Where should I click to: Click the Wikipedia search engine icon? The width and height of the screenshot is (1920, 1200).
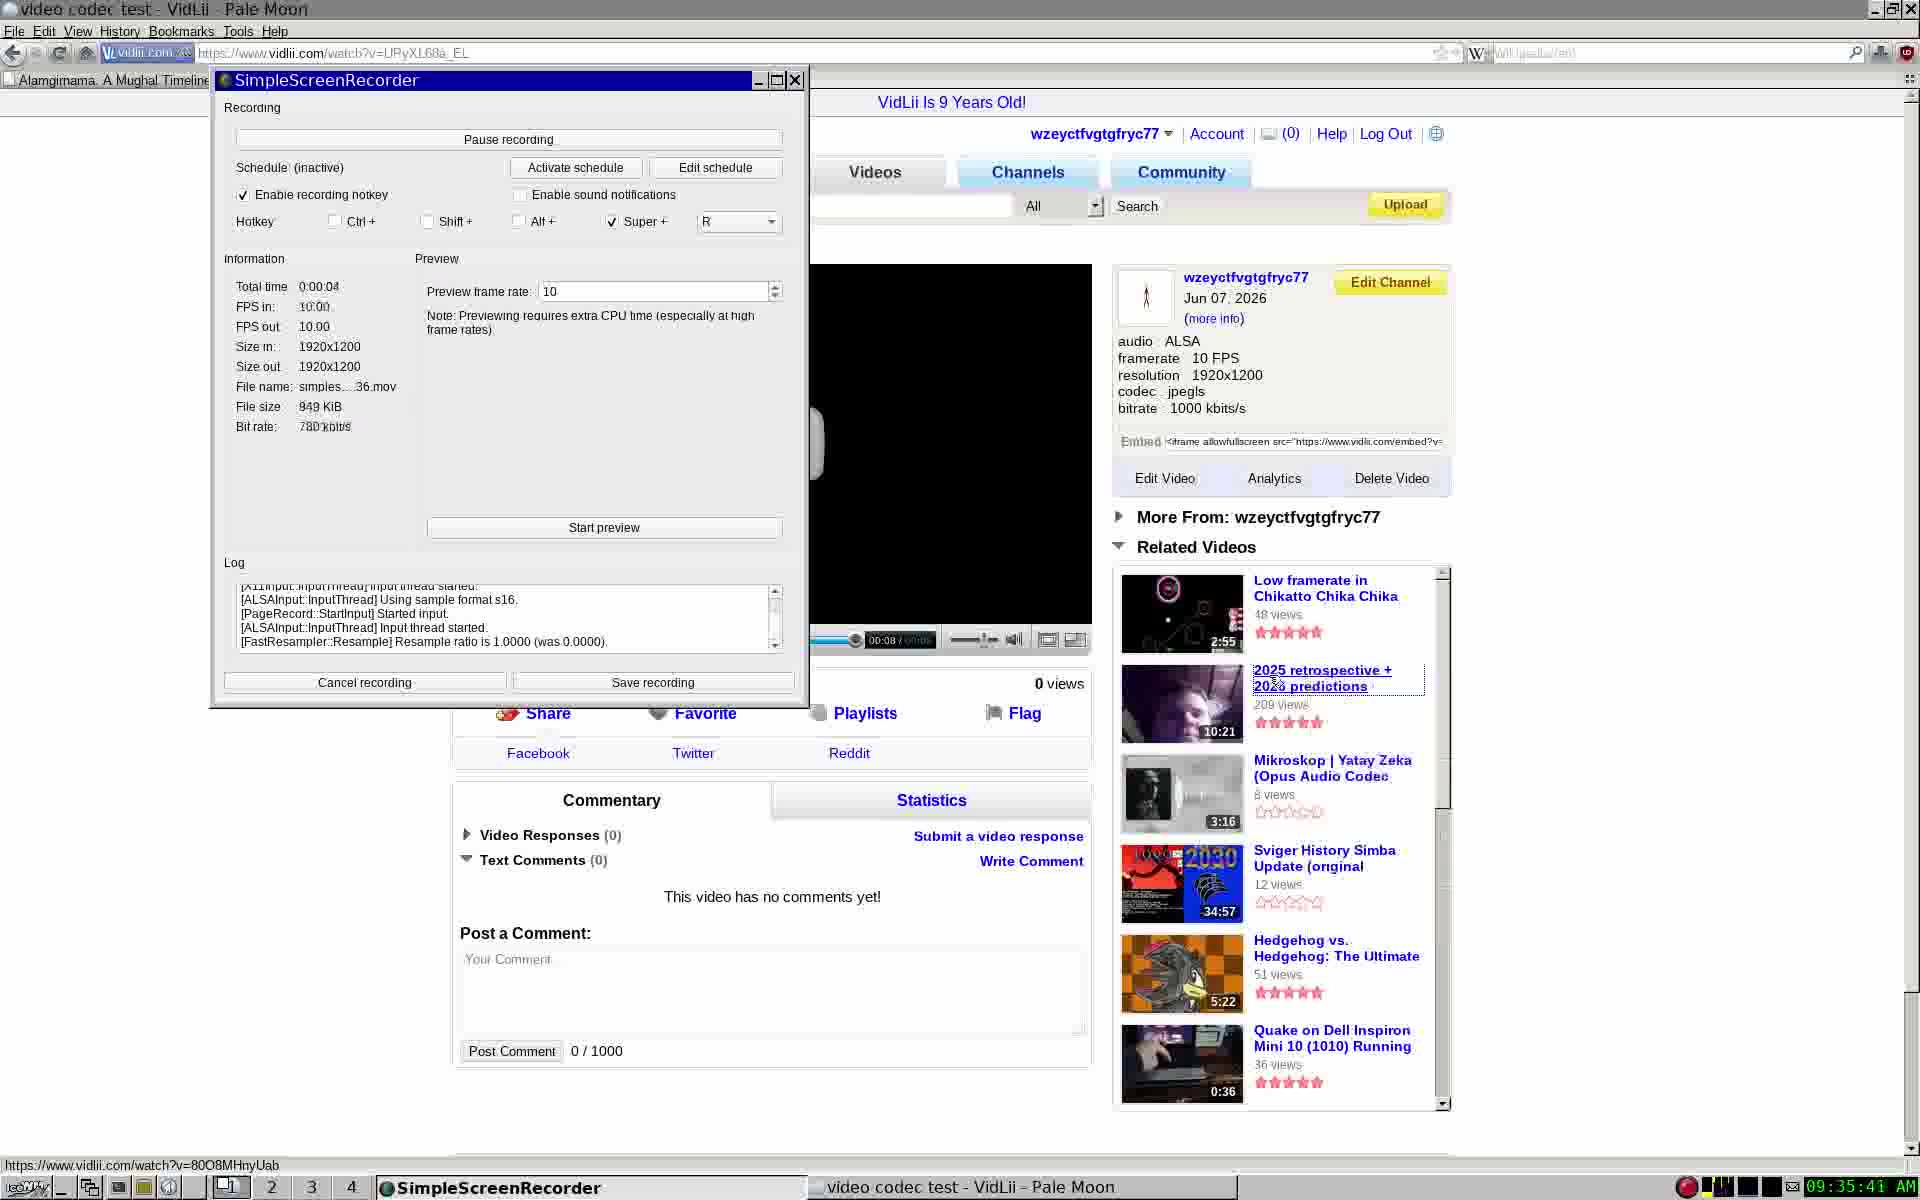click(1476, 53)
